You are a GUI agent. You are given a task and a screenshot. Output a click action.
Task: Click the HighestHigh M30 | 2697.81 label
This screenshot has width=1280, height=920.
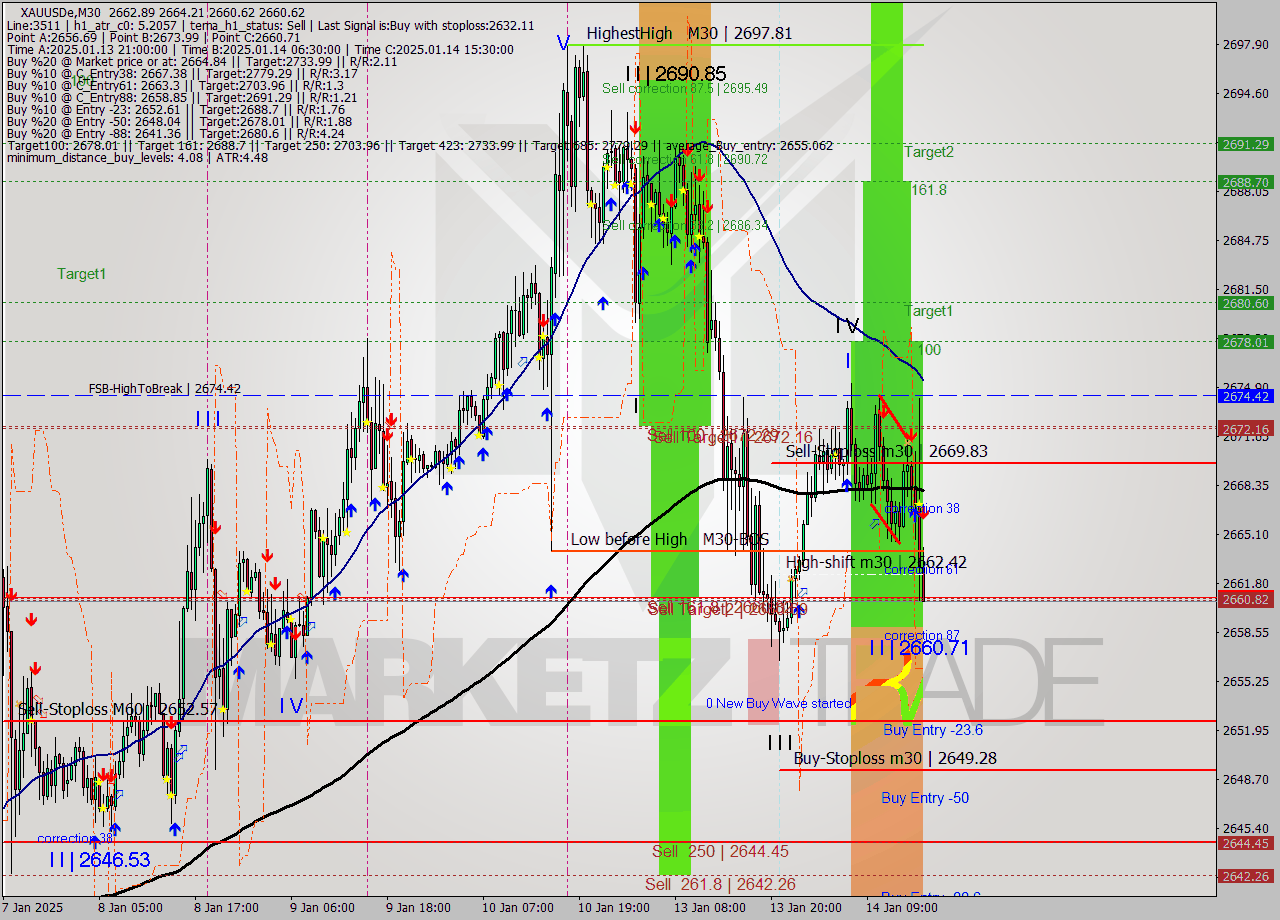tap(689, 33)
